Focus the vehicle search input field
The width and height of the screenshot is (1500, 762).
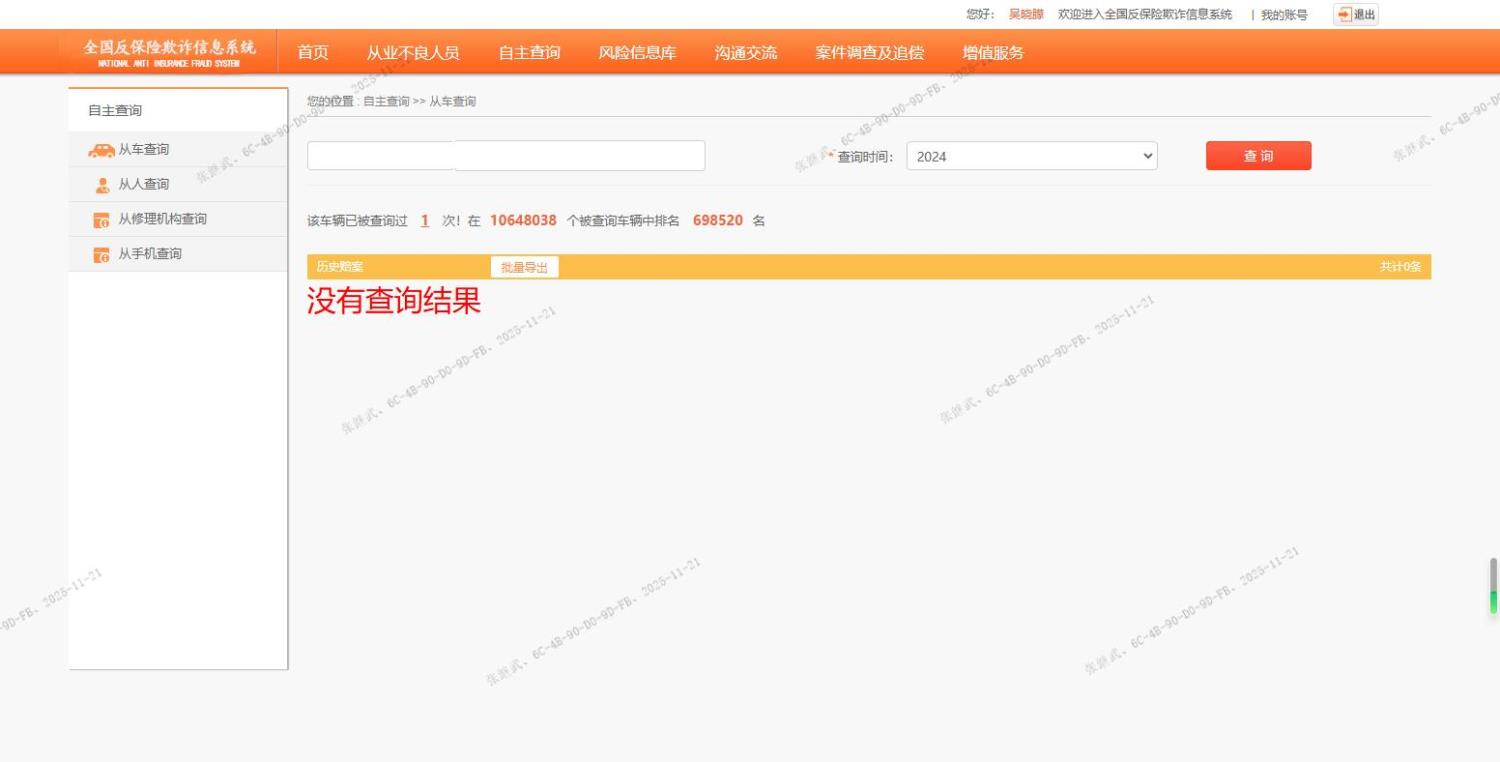[506, 156]
